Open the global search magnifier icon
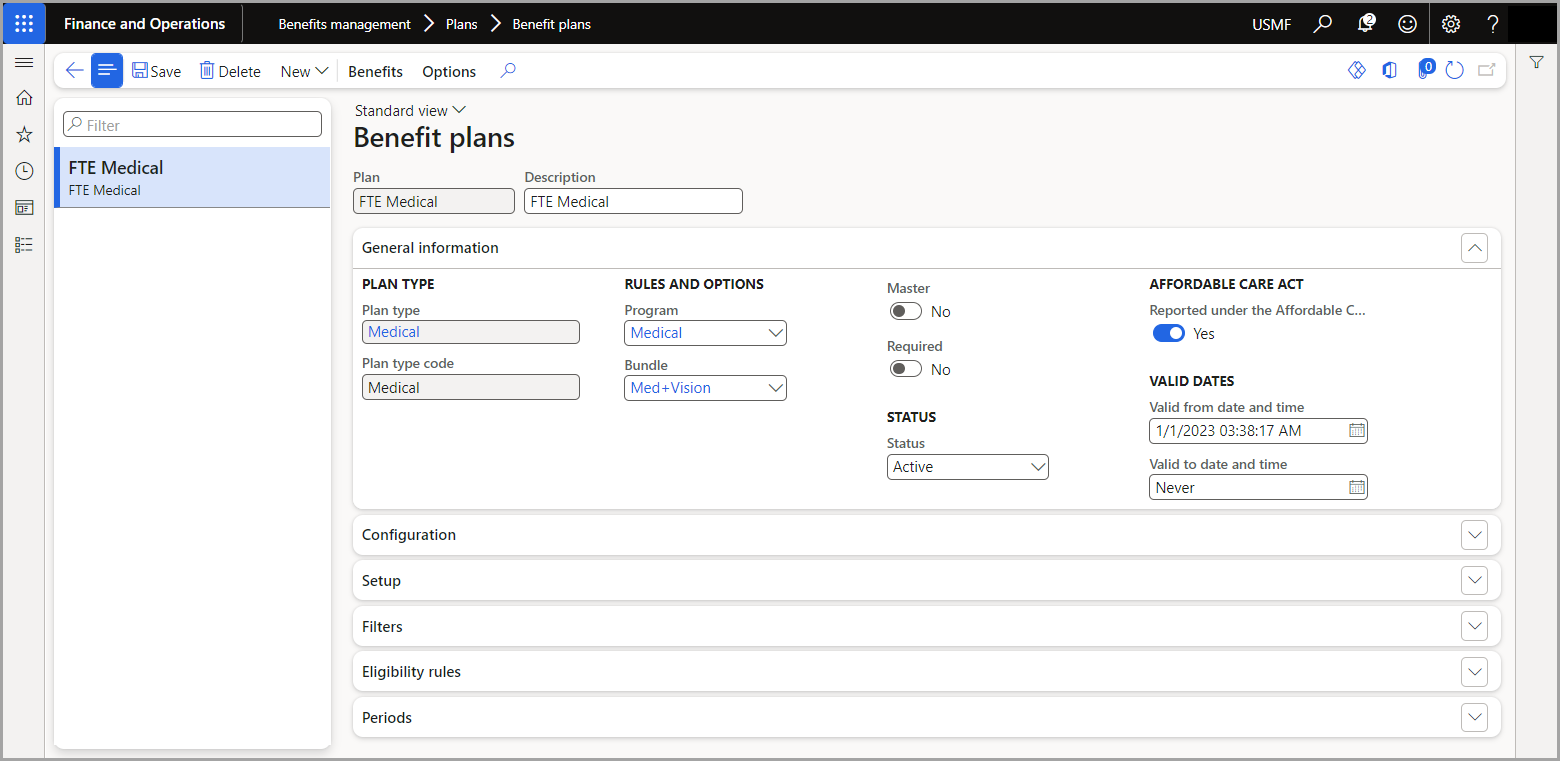Image resolution: width=1560 pixels, height=761 pixels. click(x=1322, y=23)
